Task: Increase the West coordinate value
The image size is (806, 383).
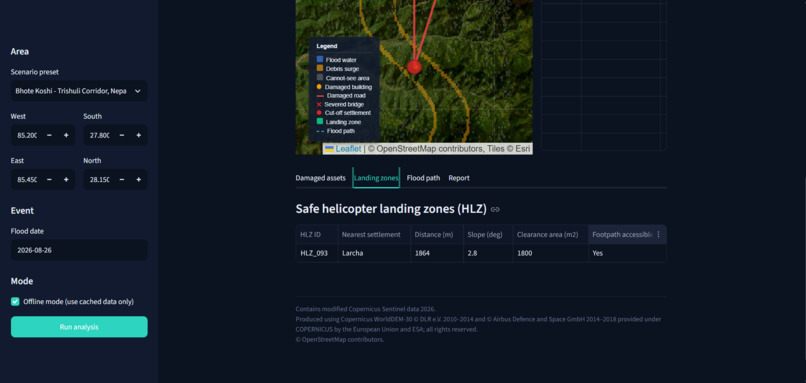Action: 66,135
